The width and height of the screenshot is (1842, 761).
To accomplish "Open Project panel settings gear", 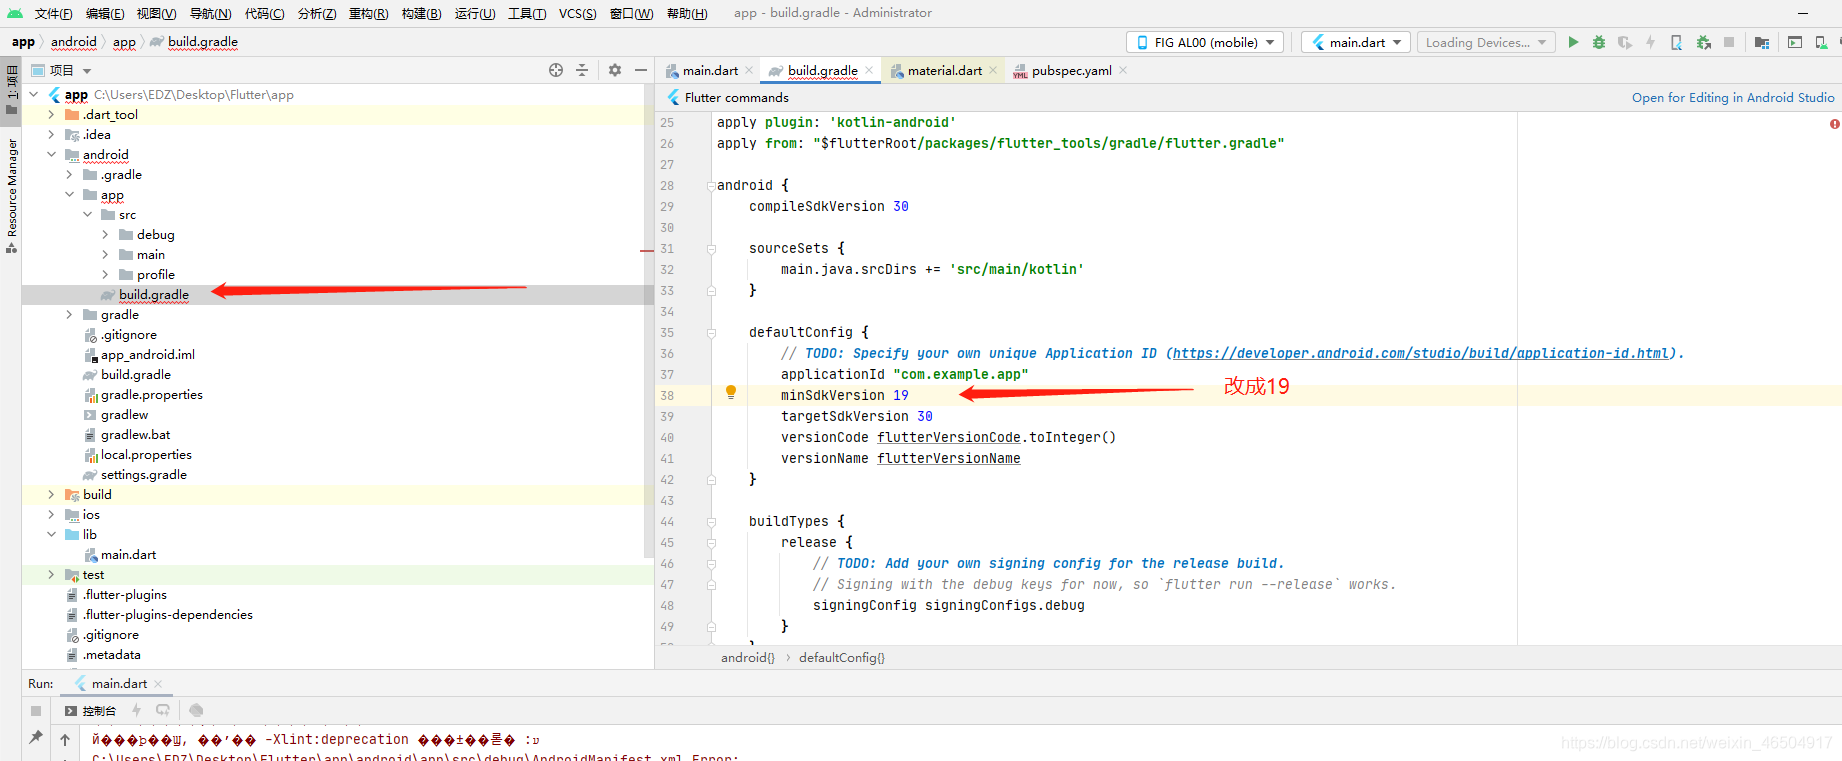I will click(615, 70).
